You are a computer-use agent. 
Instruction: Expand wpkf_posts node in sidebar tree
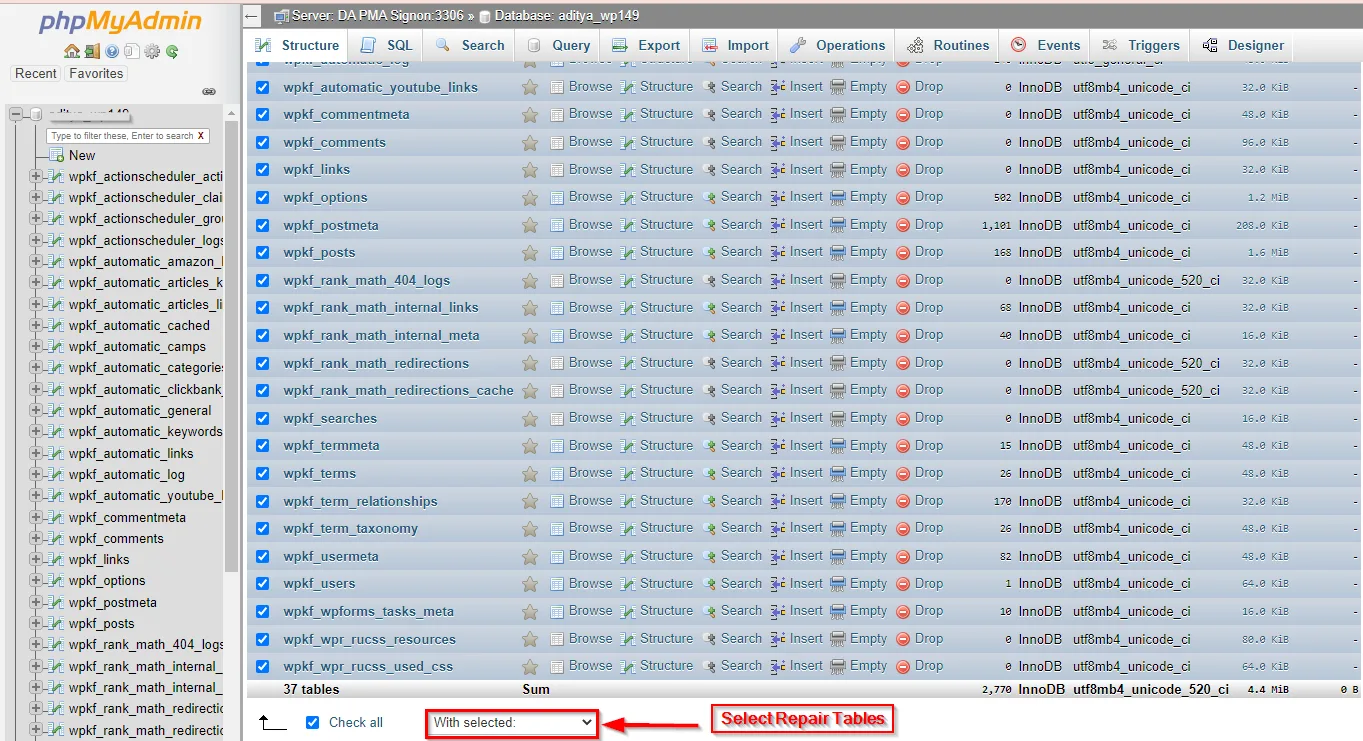[36, 623]
